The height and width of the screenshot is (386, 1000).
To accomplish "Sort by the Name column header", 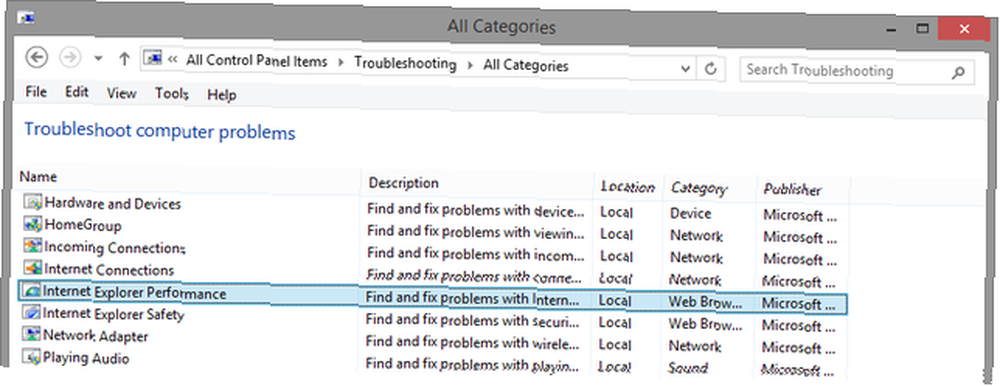I will (38, 177).
